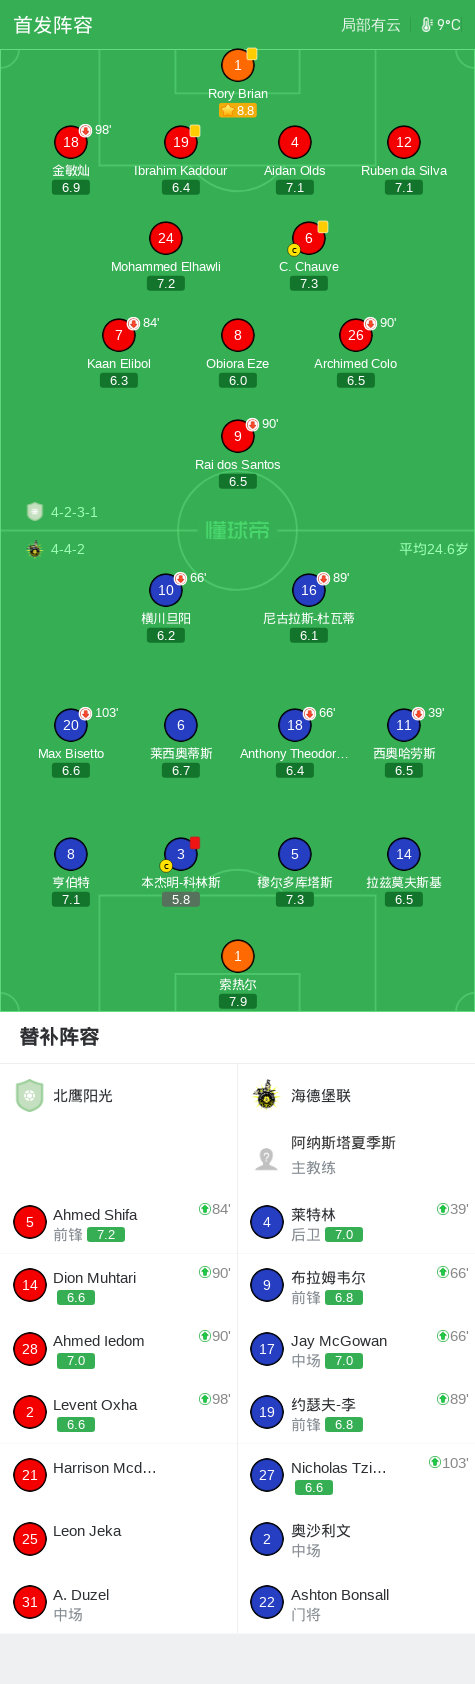Select C. Chauve's captain number 6 icon

[309, 238]
